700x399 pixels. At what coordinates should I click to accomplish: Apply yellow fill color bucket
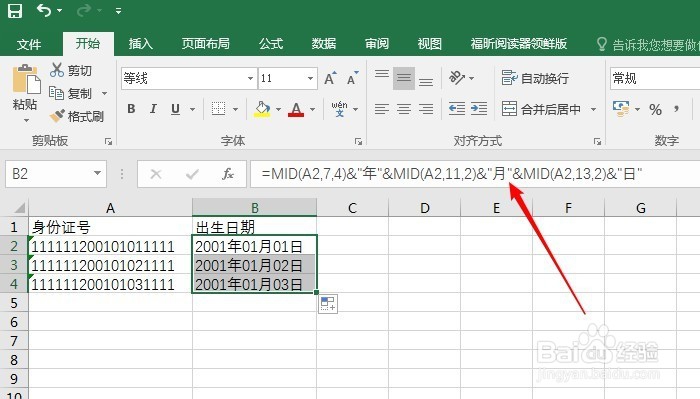coord(262,108)
